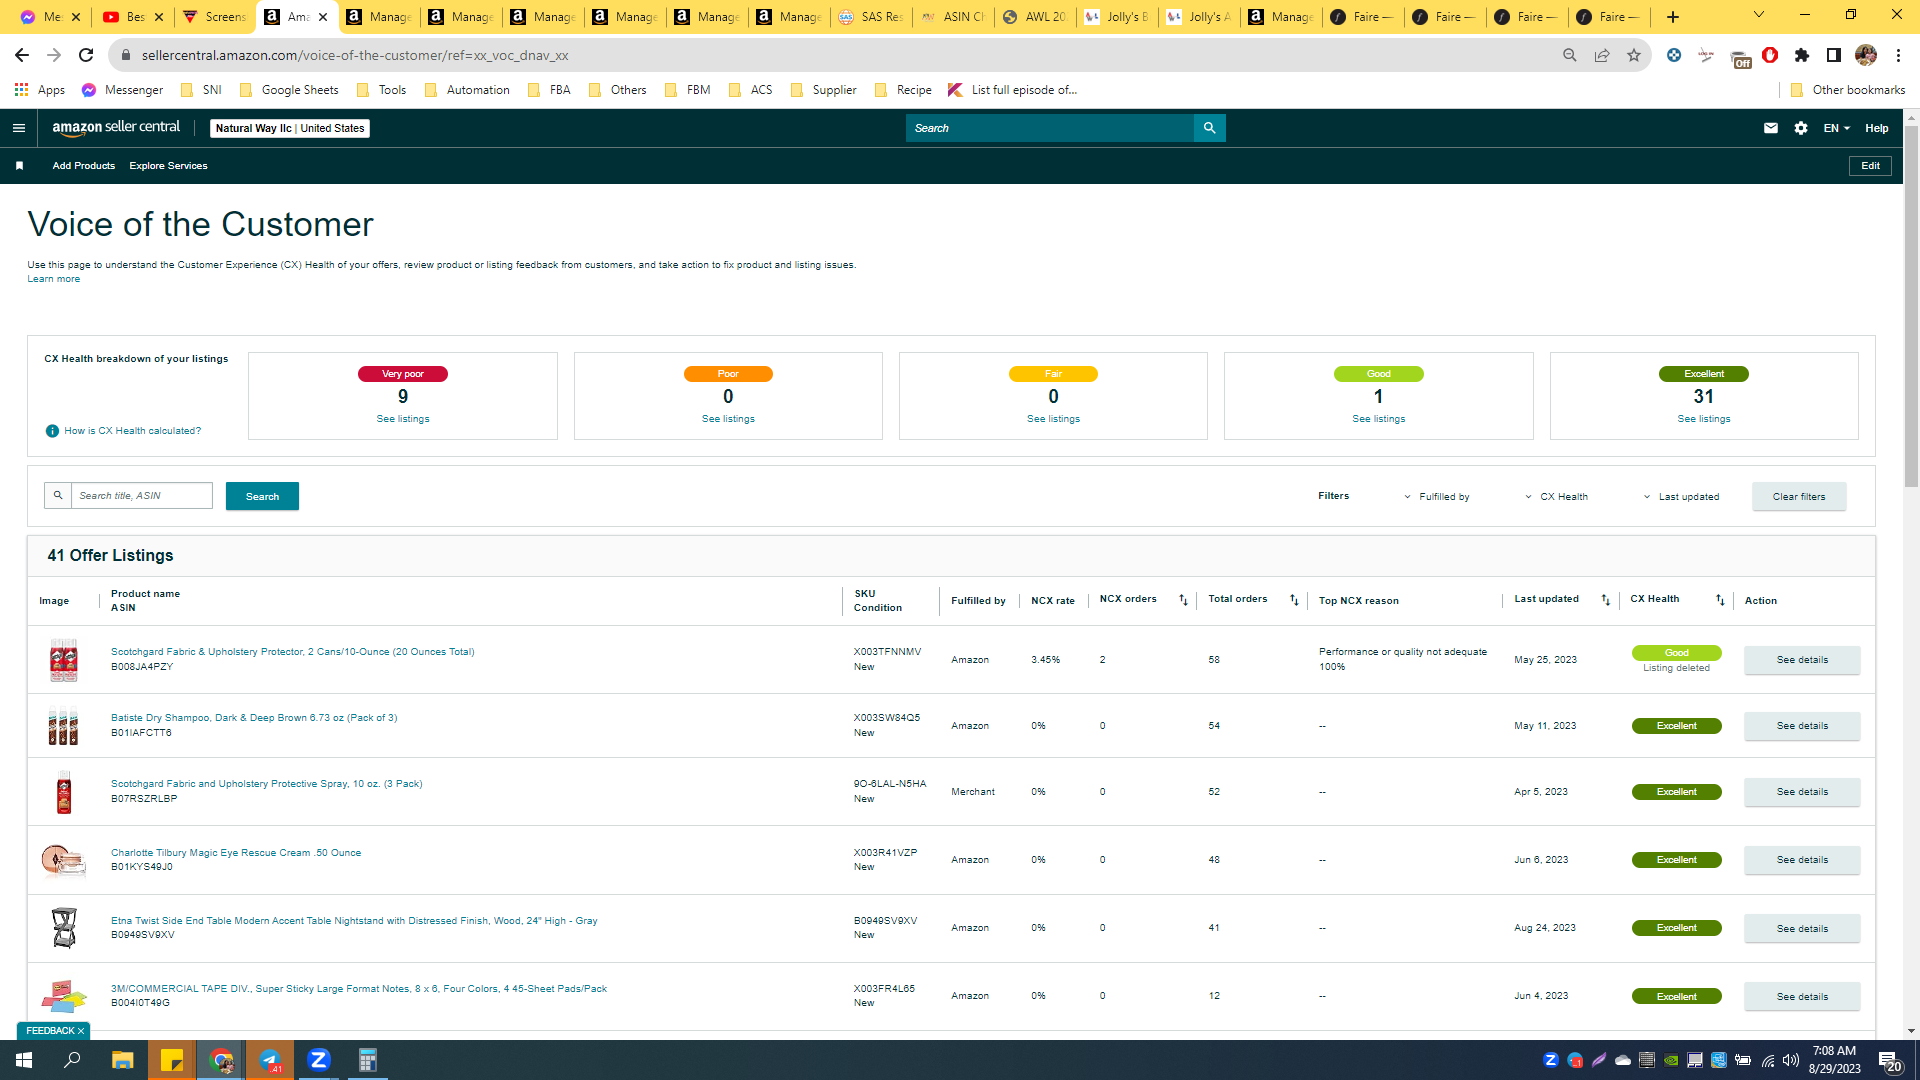Reload the page in Chrome
Image resolution: width=1920 pixels, height=1080 pixels.
86,55
